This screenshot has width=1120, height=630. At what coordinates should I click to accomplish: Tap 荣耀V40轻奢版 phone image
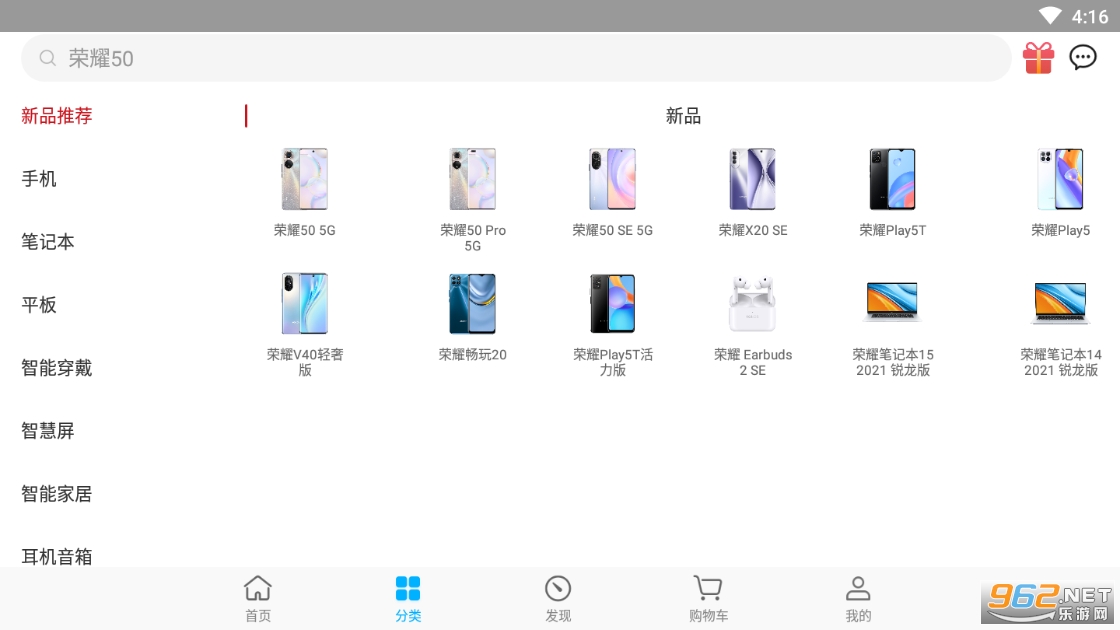click(x=304, y=303)
